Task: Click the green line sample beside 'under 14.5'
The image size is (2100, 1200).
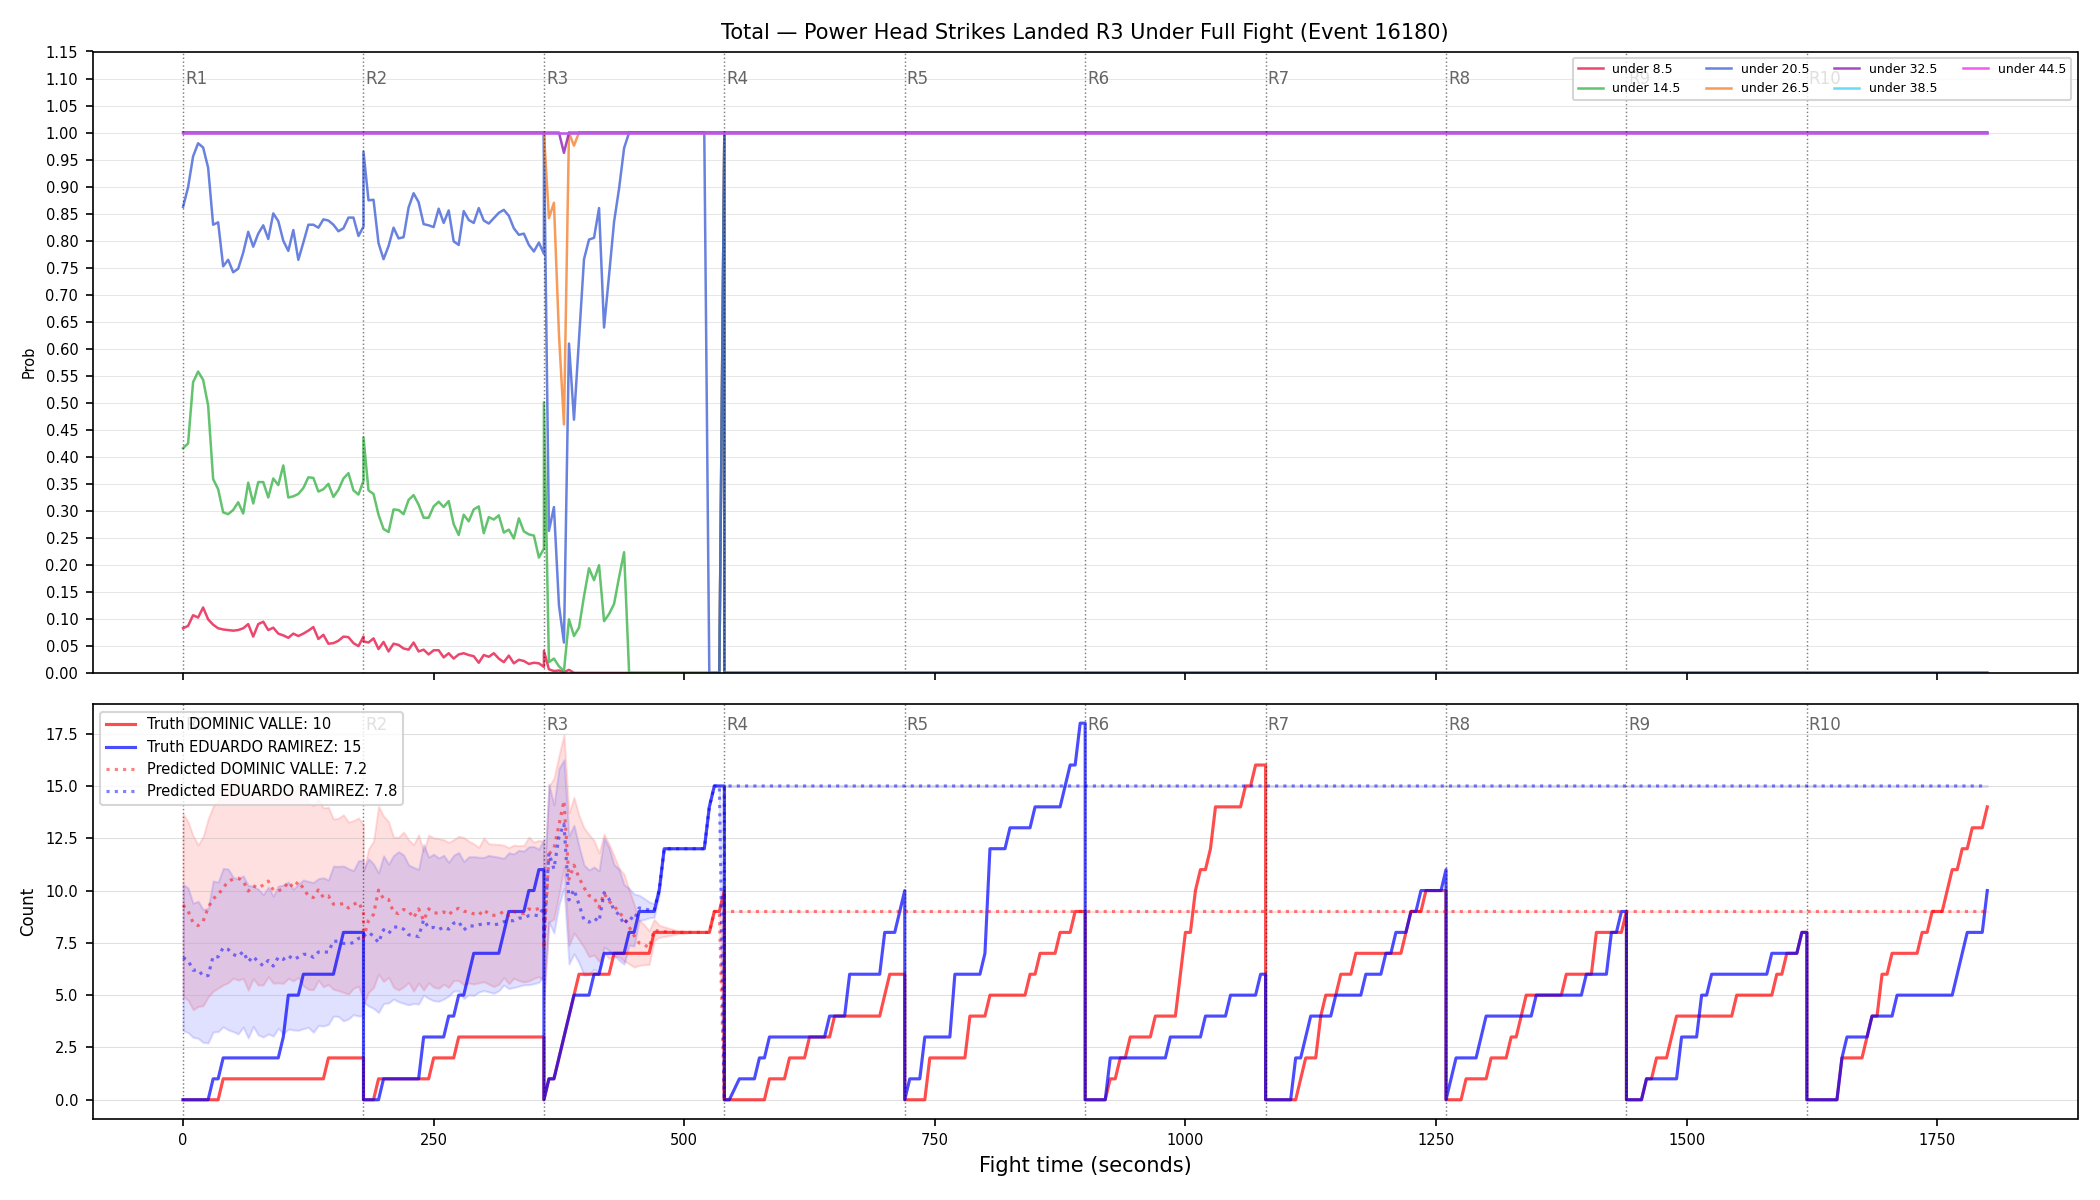Action: (1591, 88)
